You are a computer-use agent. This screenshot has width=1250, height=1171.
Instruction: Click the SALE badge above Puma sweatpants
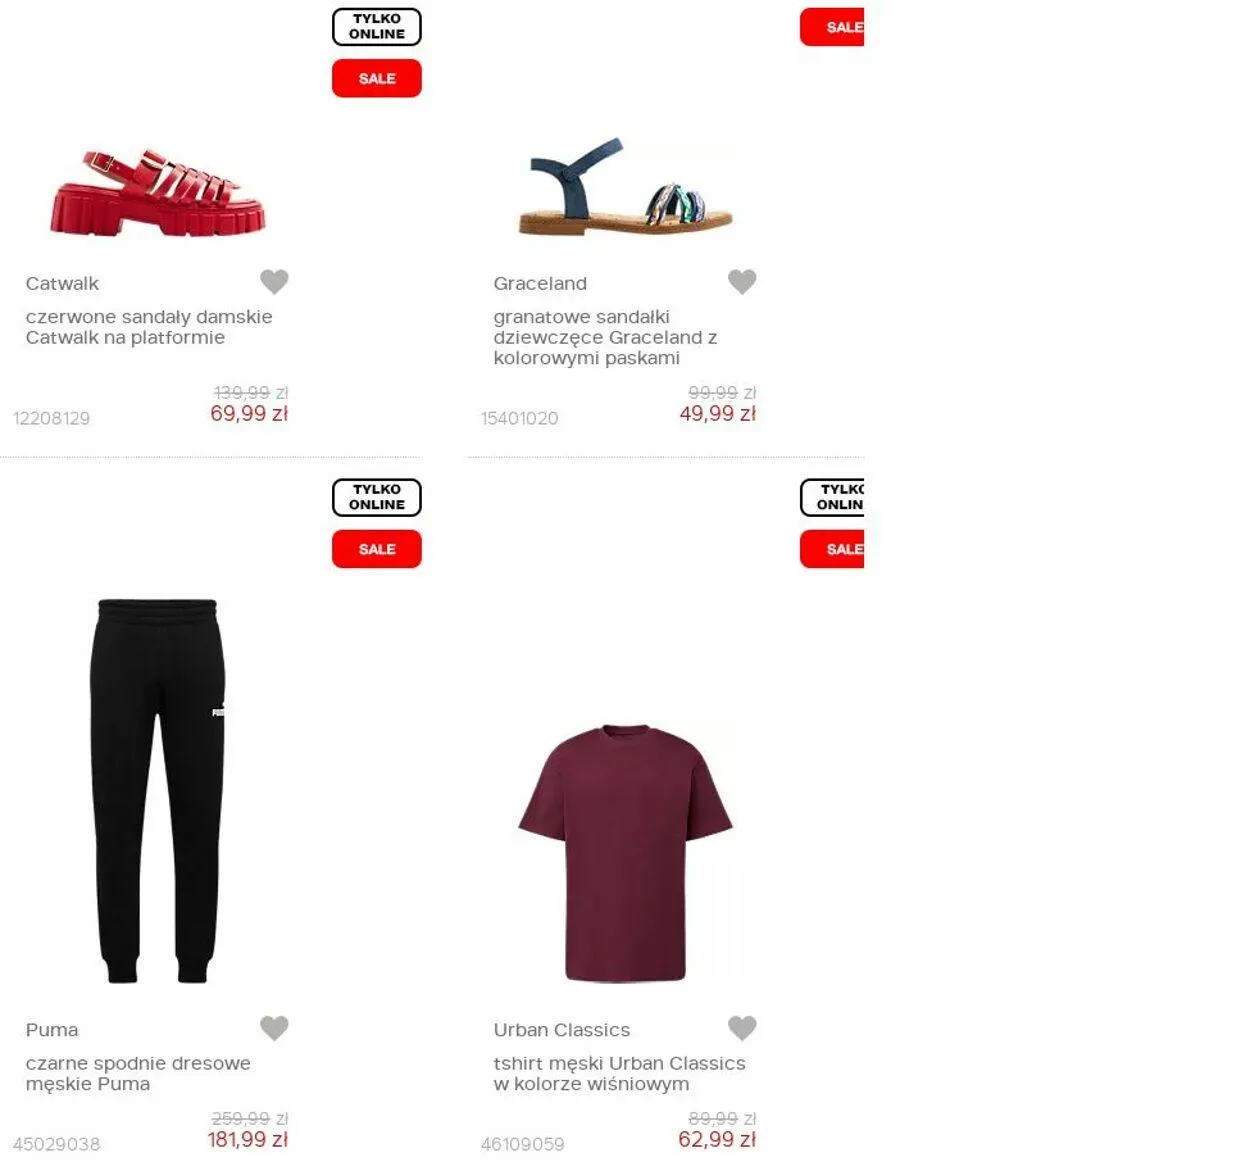[x=377, y=549]
